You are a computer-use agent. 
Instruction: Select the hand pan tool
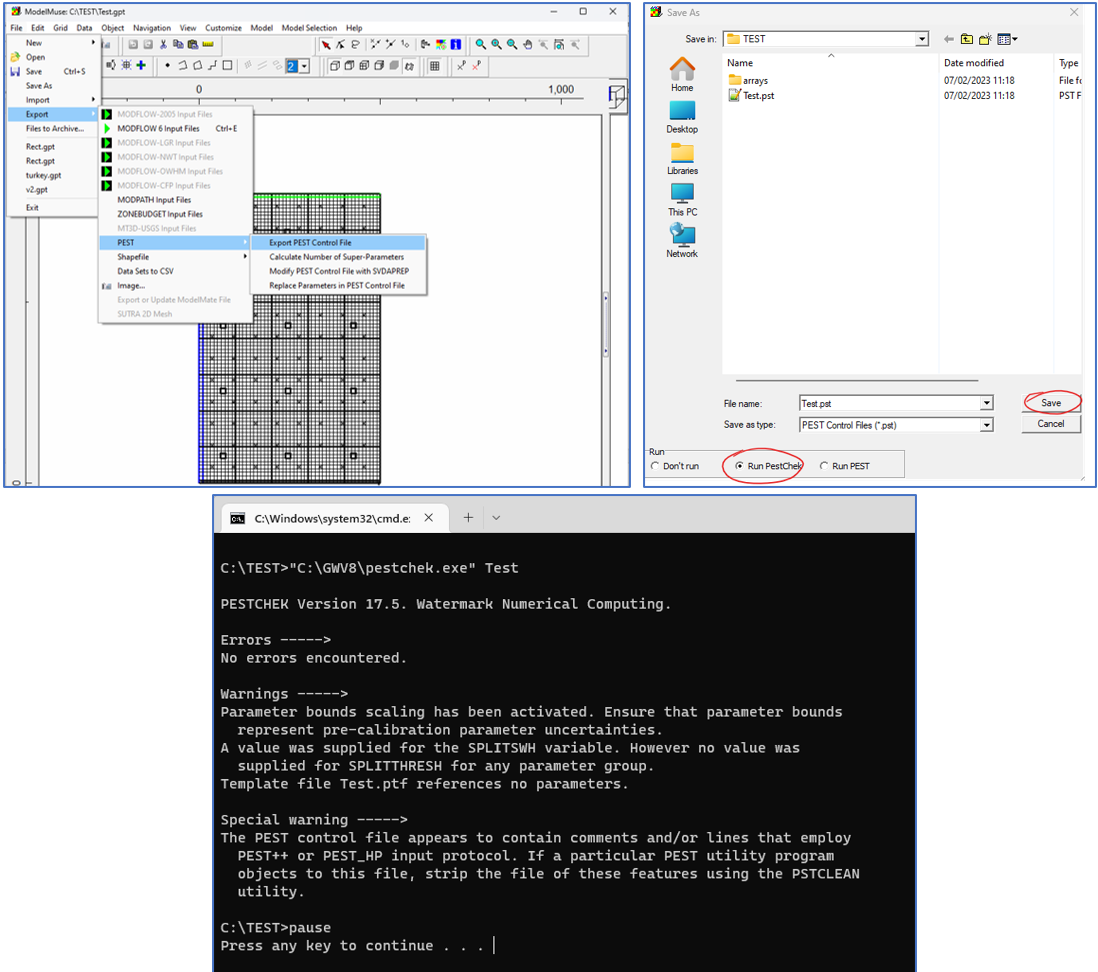tap(527, 45)
